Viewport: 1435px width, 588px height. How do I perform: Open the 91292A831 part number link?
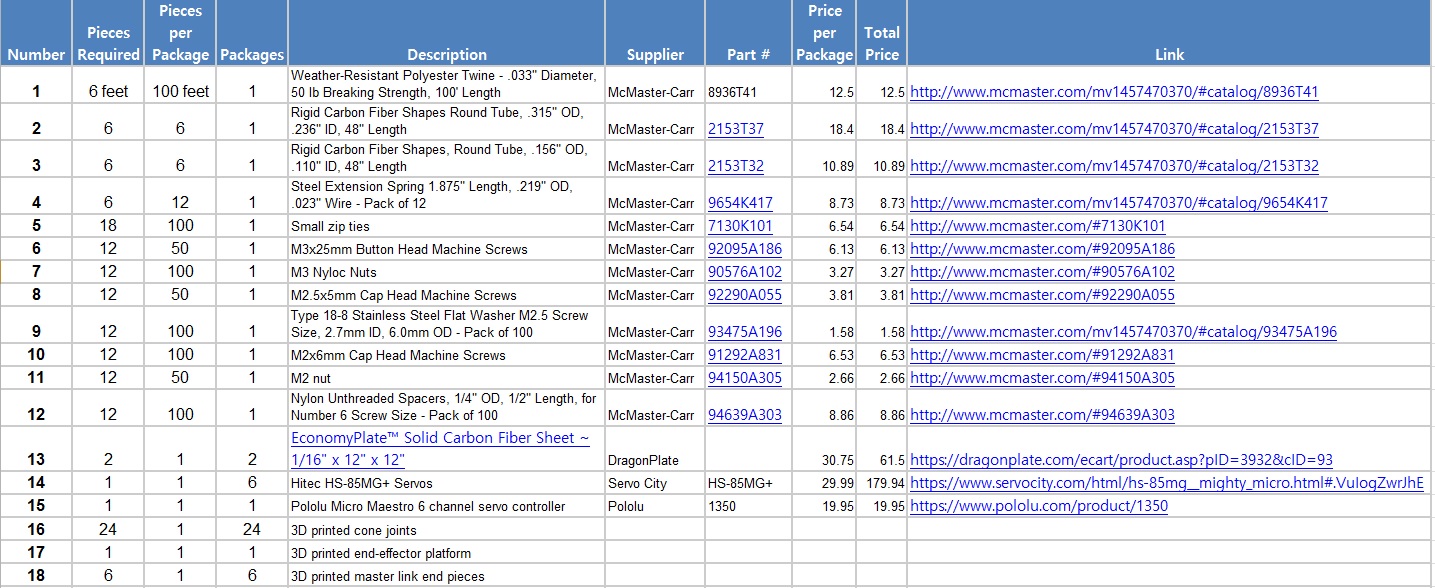coord(745,355)
